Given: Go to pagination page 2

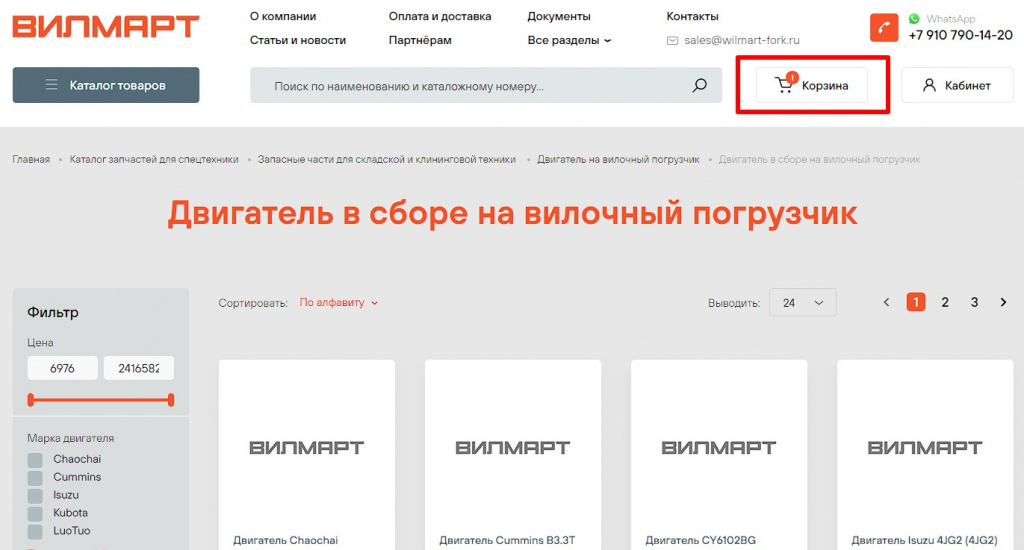Looking at the screenshot, I should click(944, 302).
